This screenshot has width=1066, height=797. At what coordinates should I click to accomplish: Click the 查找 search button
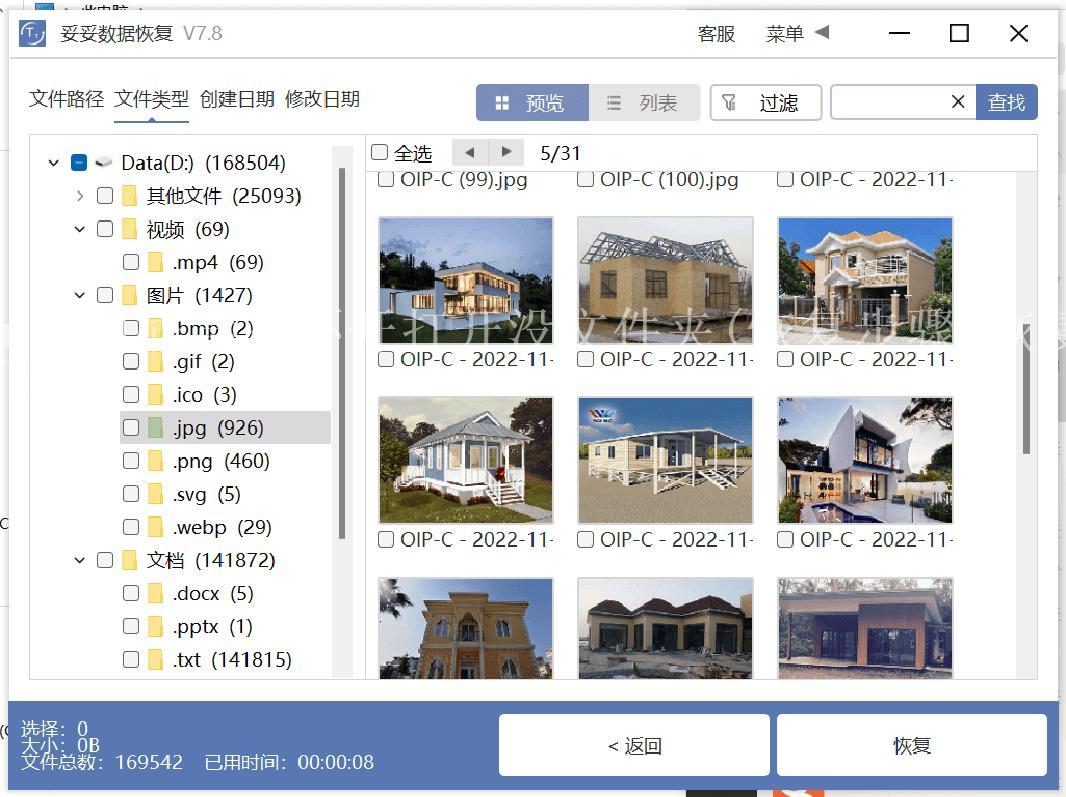click(x=1007, y=102)
